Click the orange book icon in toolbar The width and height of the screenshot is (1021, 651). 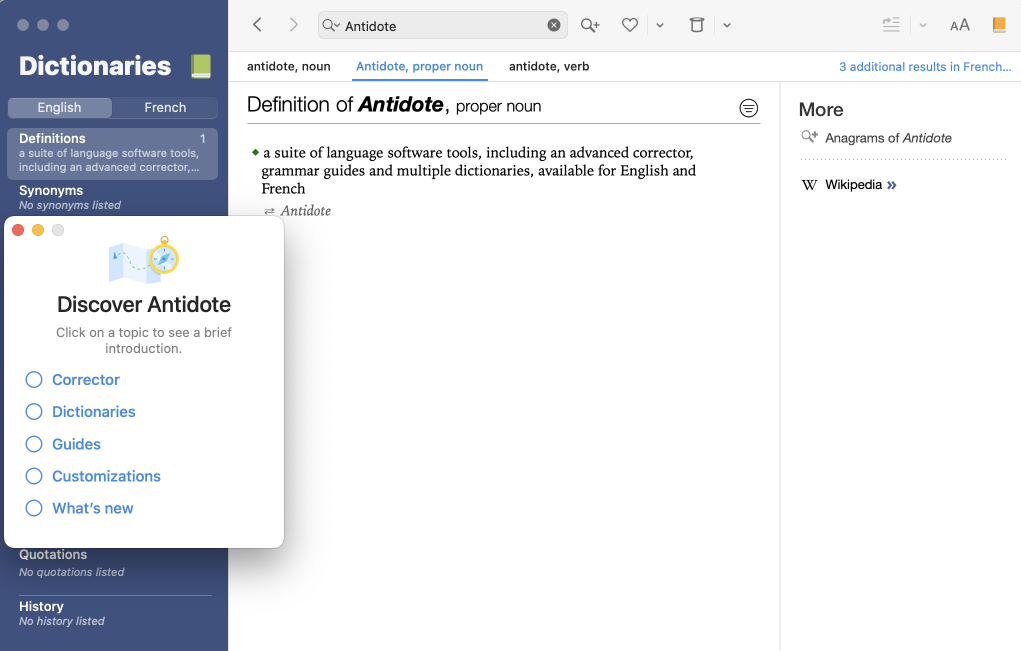999,25
